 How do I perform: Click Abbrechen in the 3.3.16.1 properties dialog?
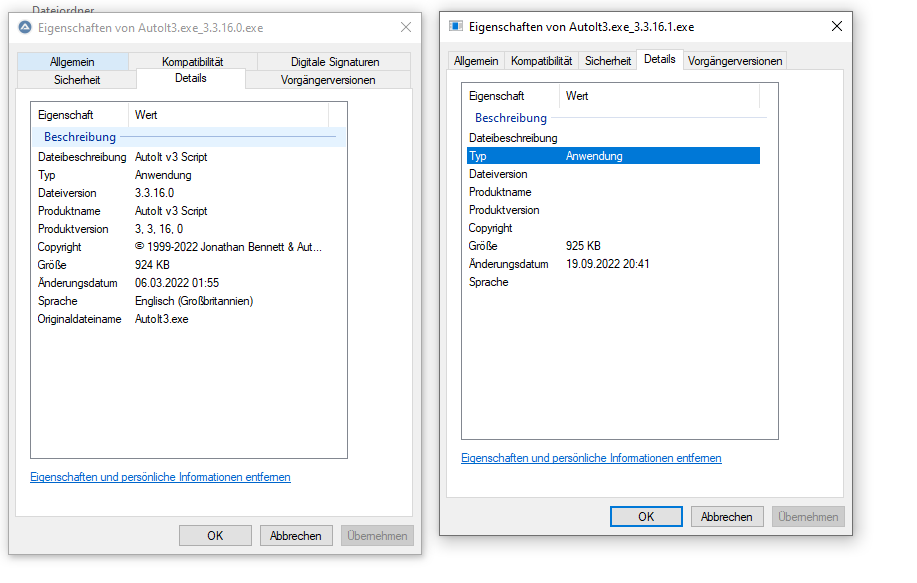tap(727, 517)
